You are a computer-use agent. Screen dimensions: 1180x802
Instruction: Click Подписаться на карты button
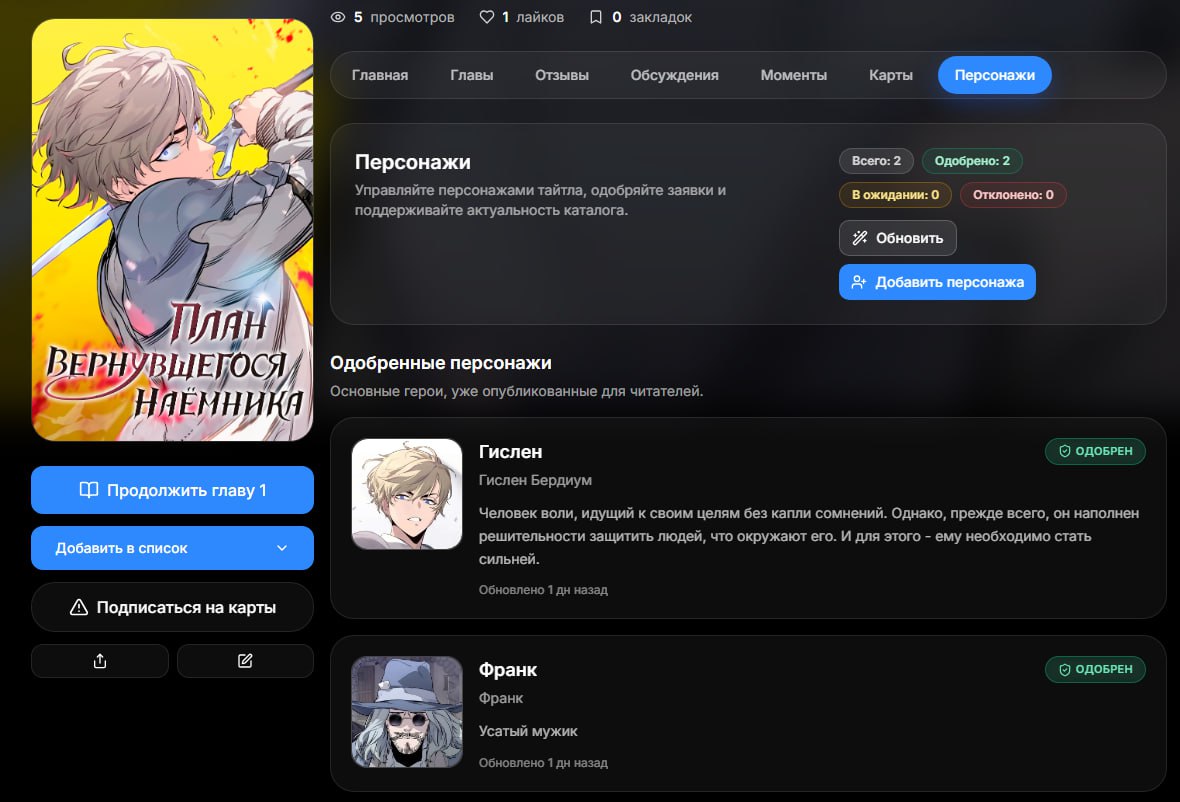click(x=172, y=607)
